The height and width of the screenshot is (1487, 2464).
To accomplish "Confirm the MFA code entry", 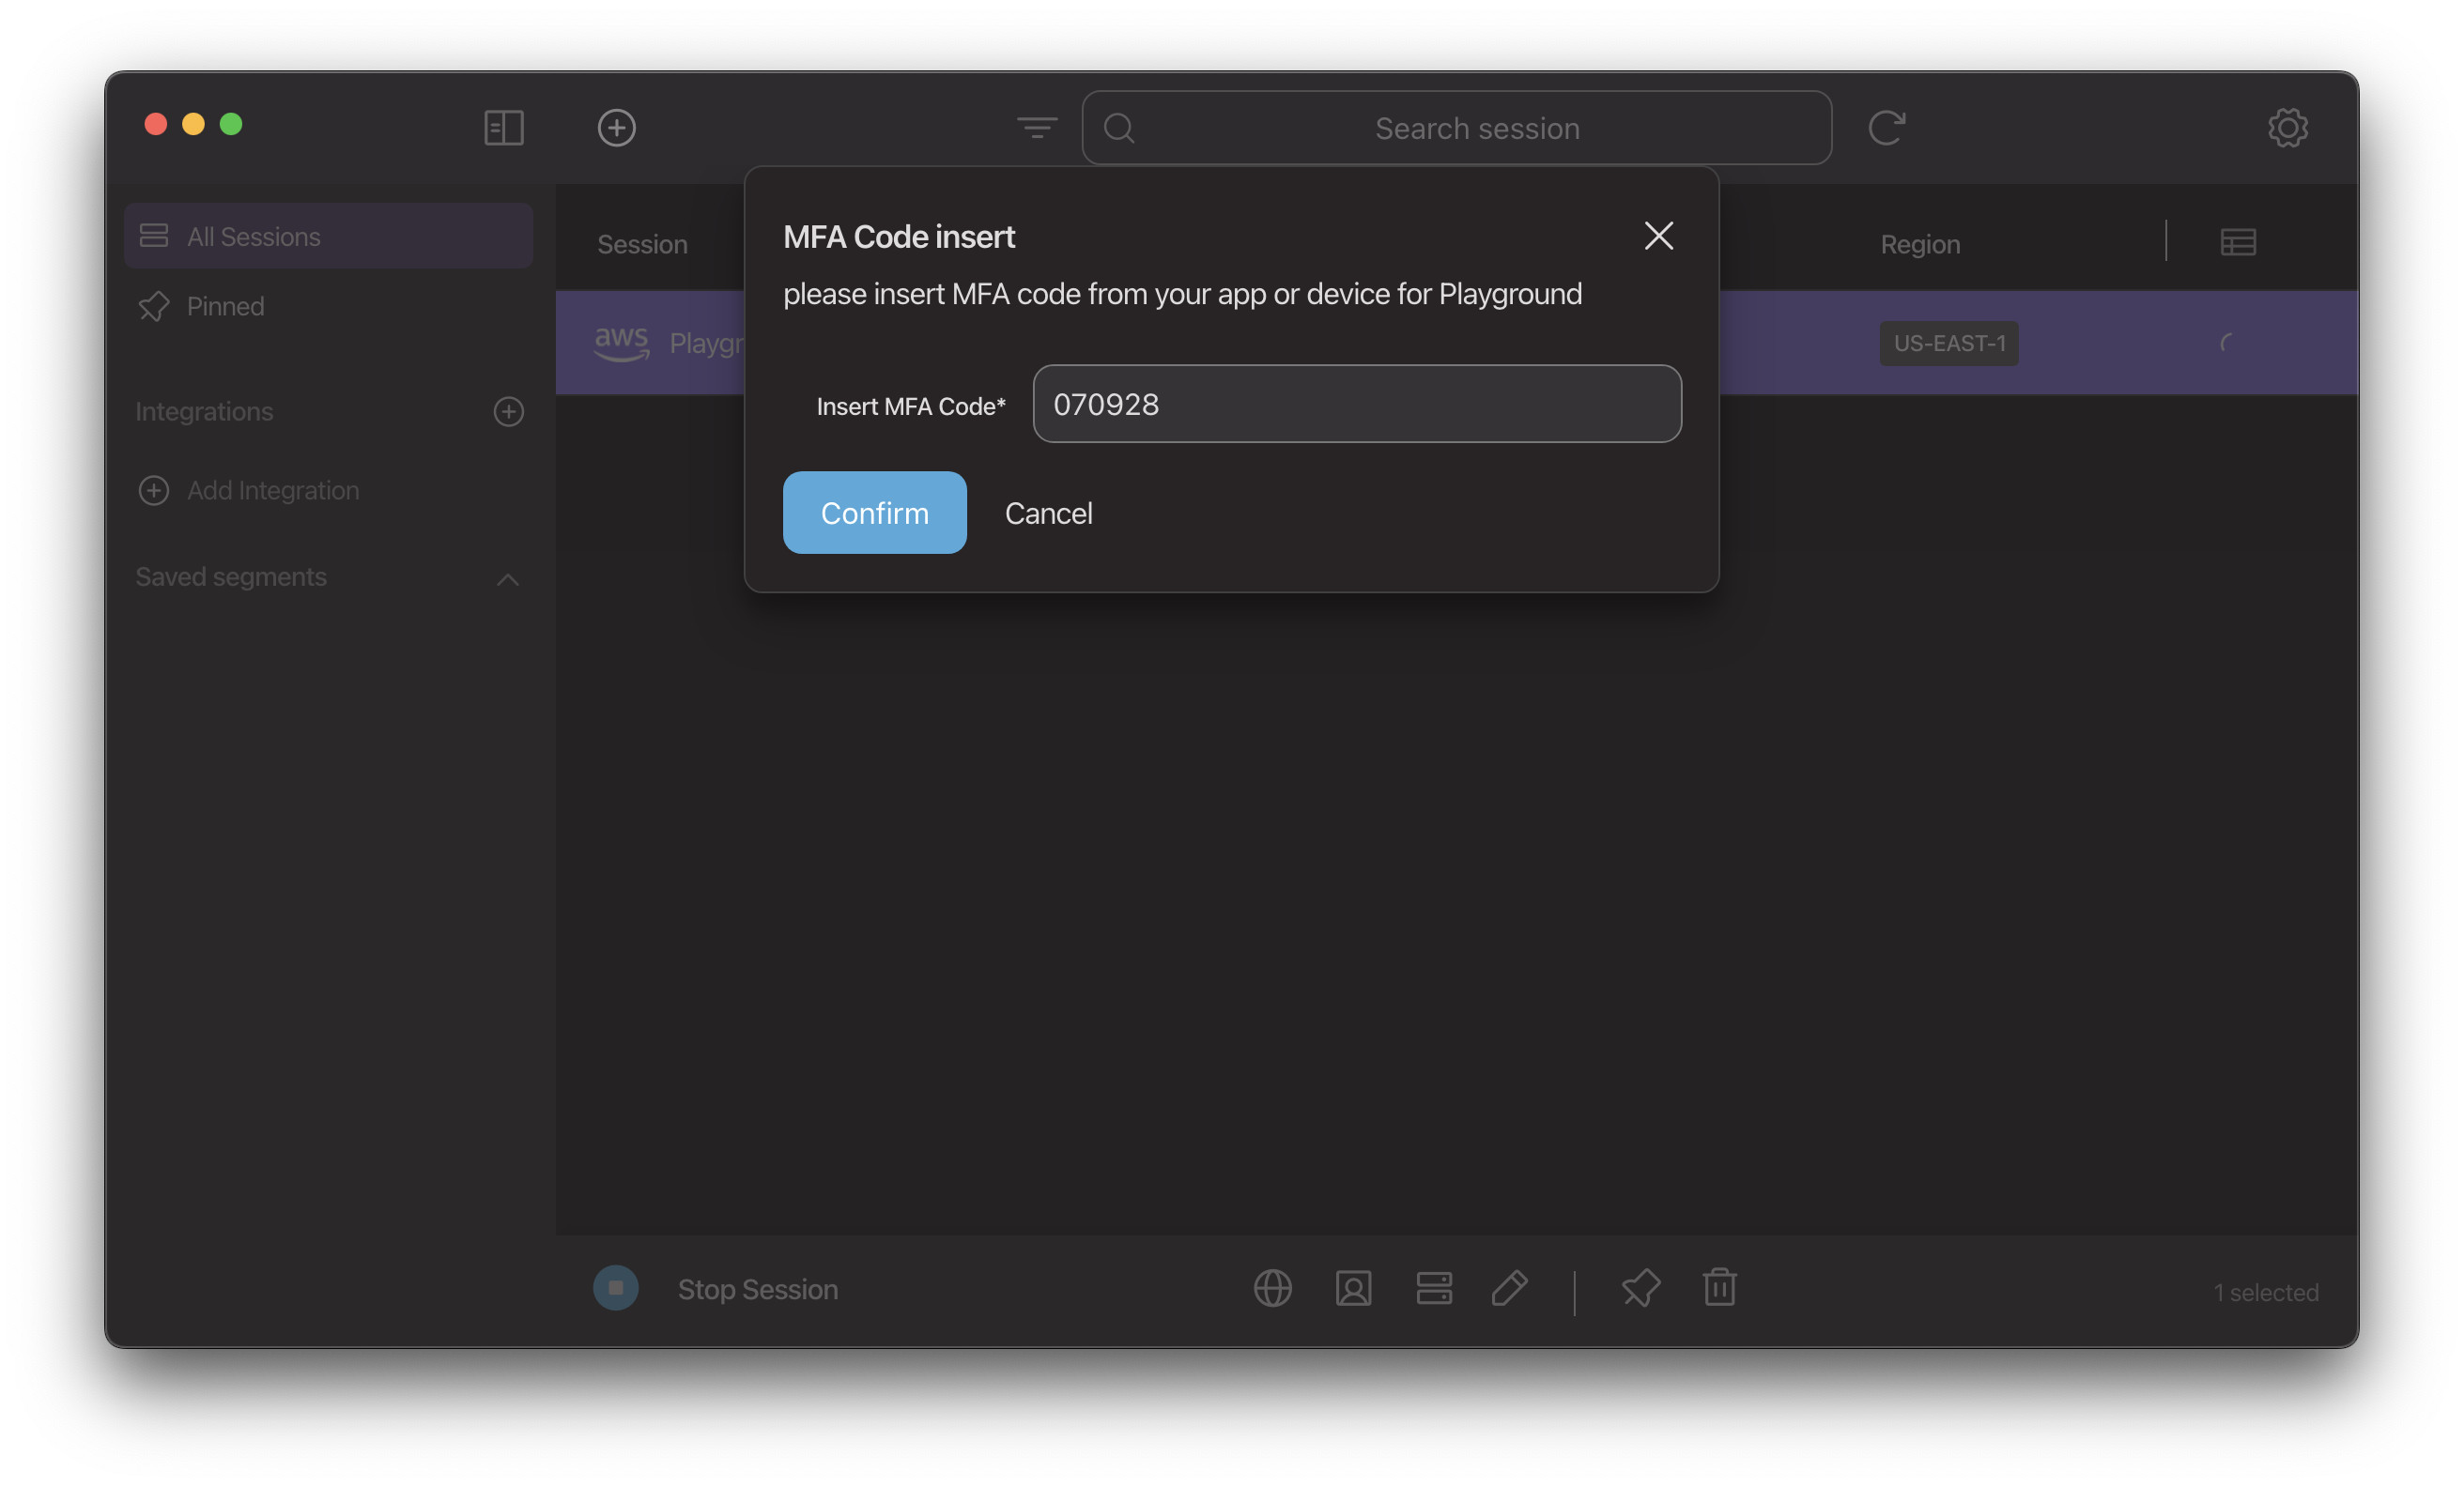I will pos(874,512).
